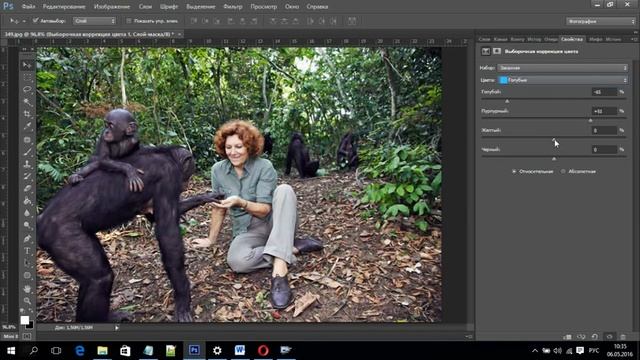Adjust the Пурпурный slider handle
Screen dimensions: 640x360
point(590,120)
